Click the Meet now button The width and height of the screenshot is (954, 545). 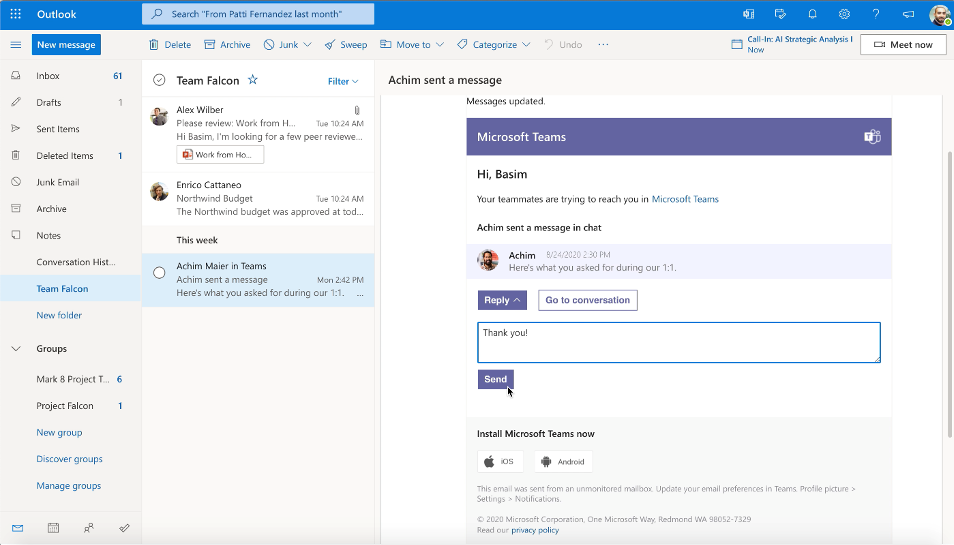point(903,44)
